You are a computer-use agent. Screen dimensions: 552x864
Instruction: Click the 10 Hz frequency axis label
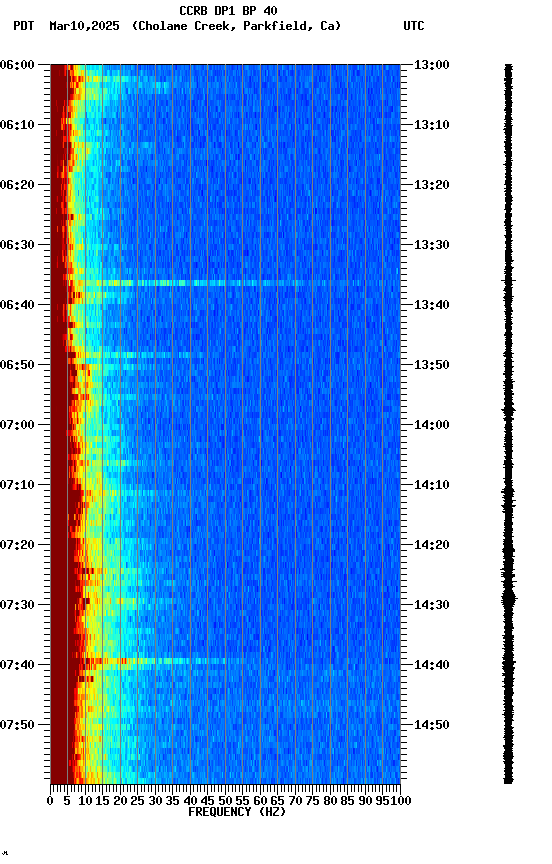point(85,801)
